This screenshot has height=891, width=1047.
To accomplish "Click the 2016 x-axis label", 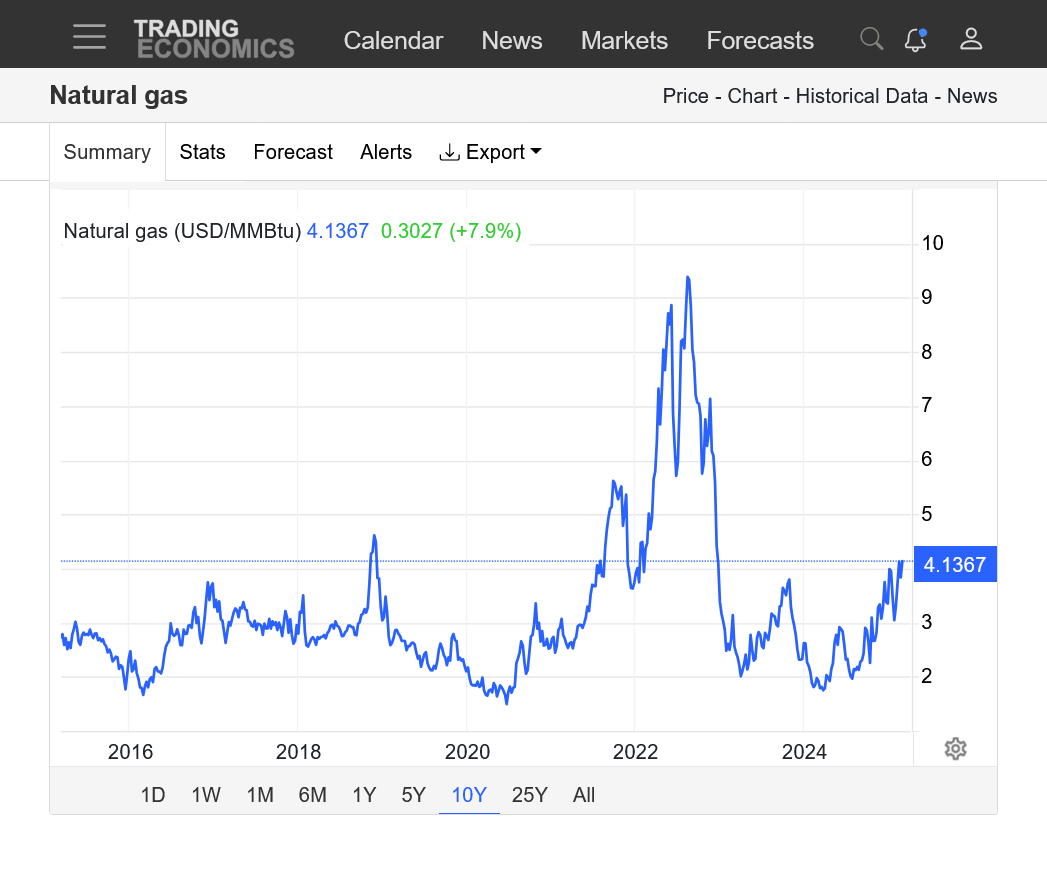I will click(130, 752).
